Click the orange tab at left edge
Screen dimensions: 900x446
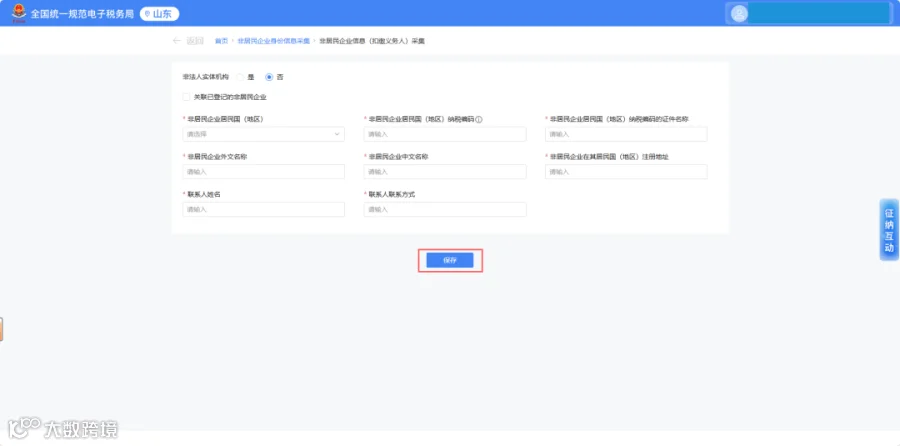2,329
